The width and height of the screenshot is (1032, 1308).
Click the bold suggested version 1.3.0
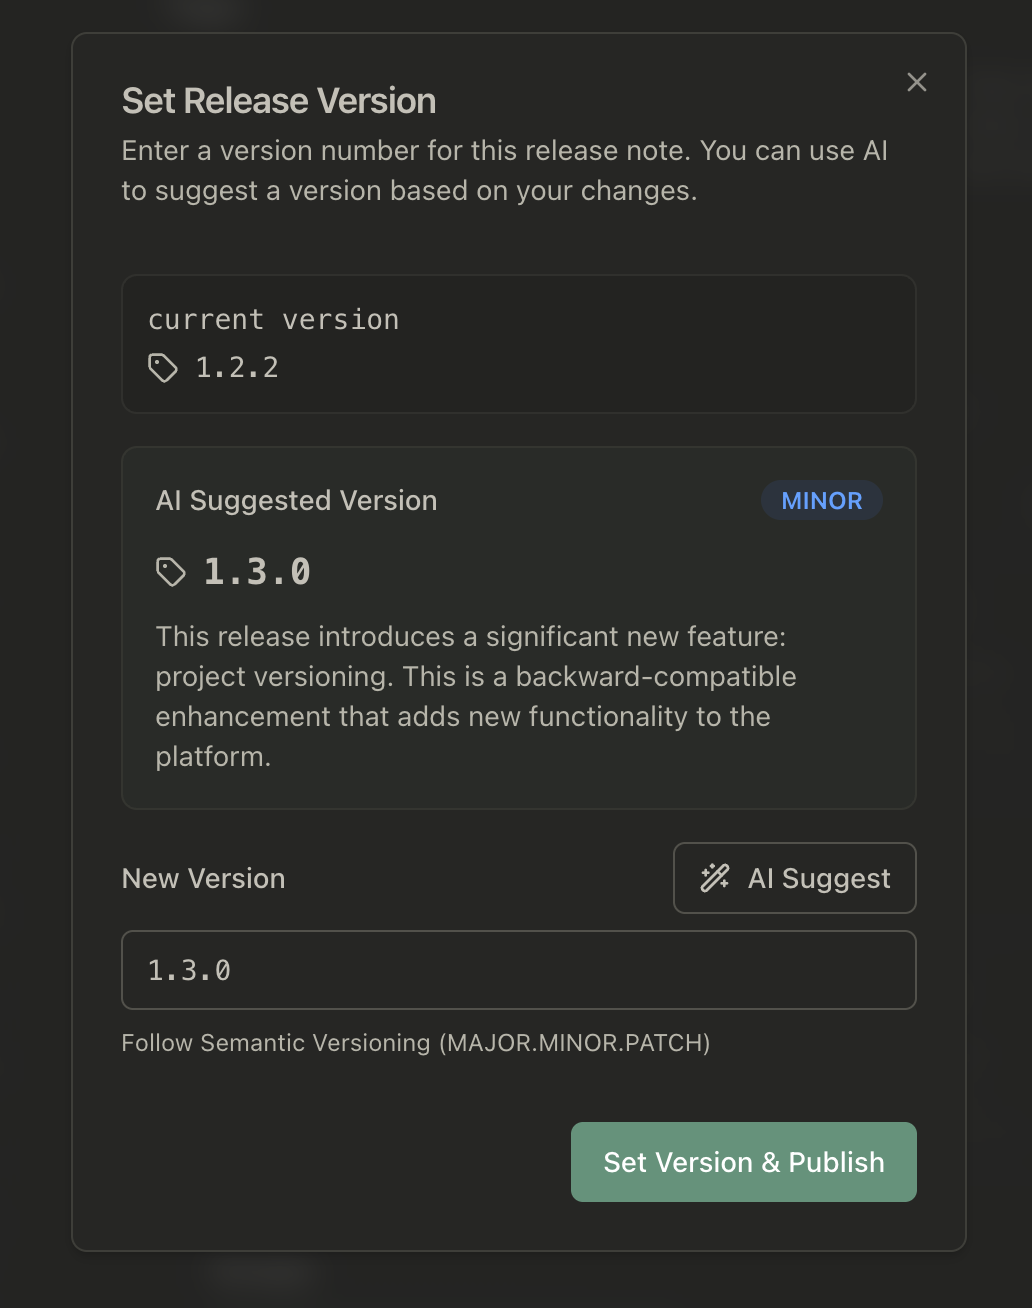(257, 572)
